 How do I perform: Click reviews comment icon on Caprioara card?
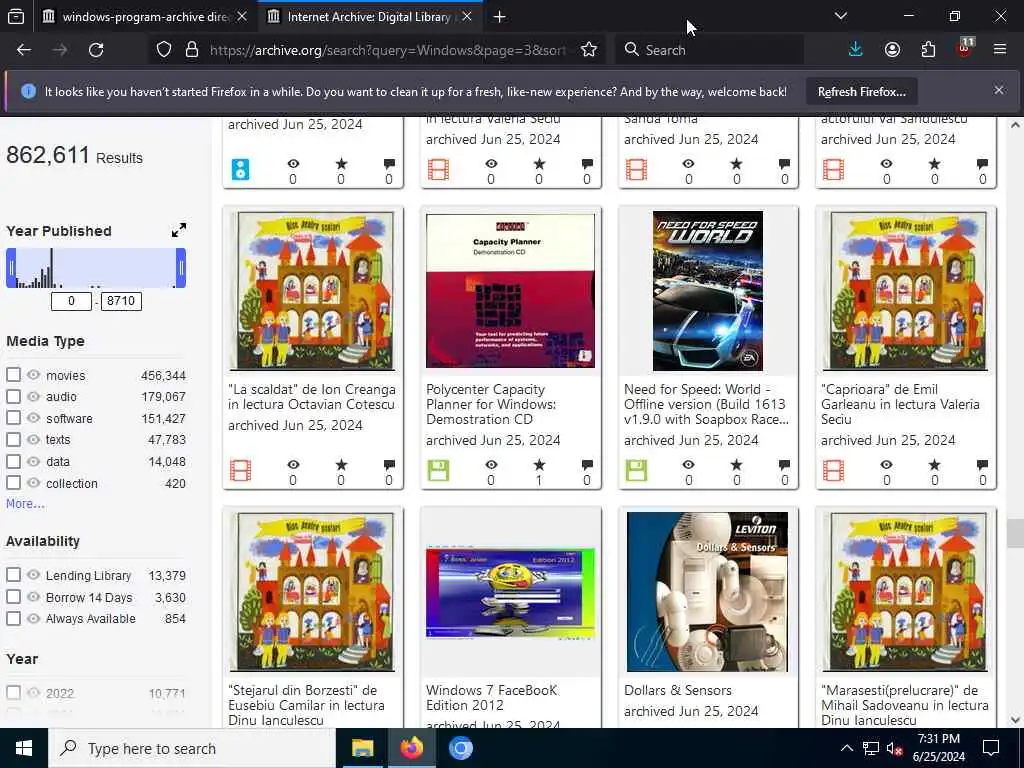click(982, 465)
